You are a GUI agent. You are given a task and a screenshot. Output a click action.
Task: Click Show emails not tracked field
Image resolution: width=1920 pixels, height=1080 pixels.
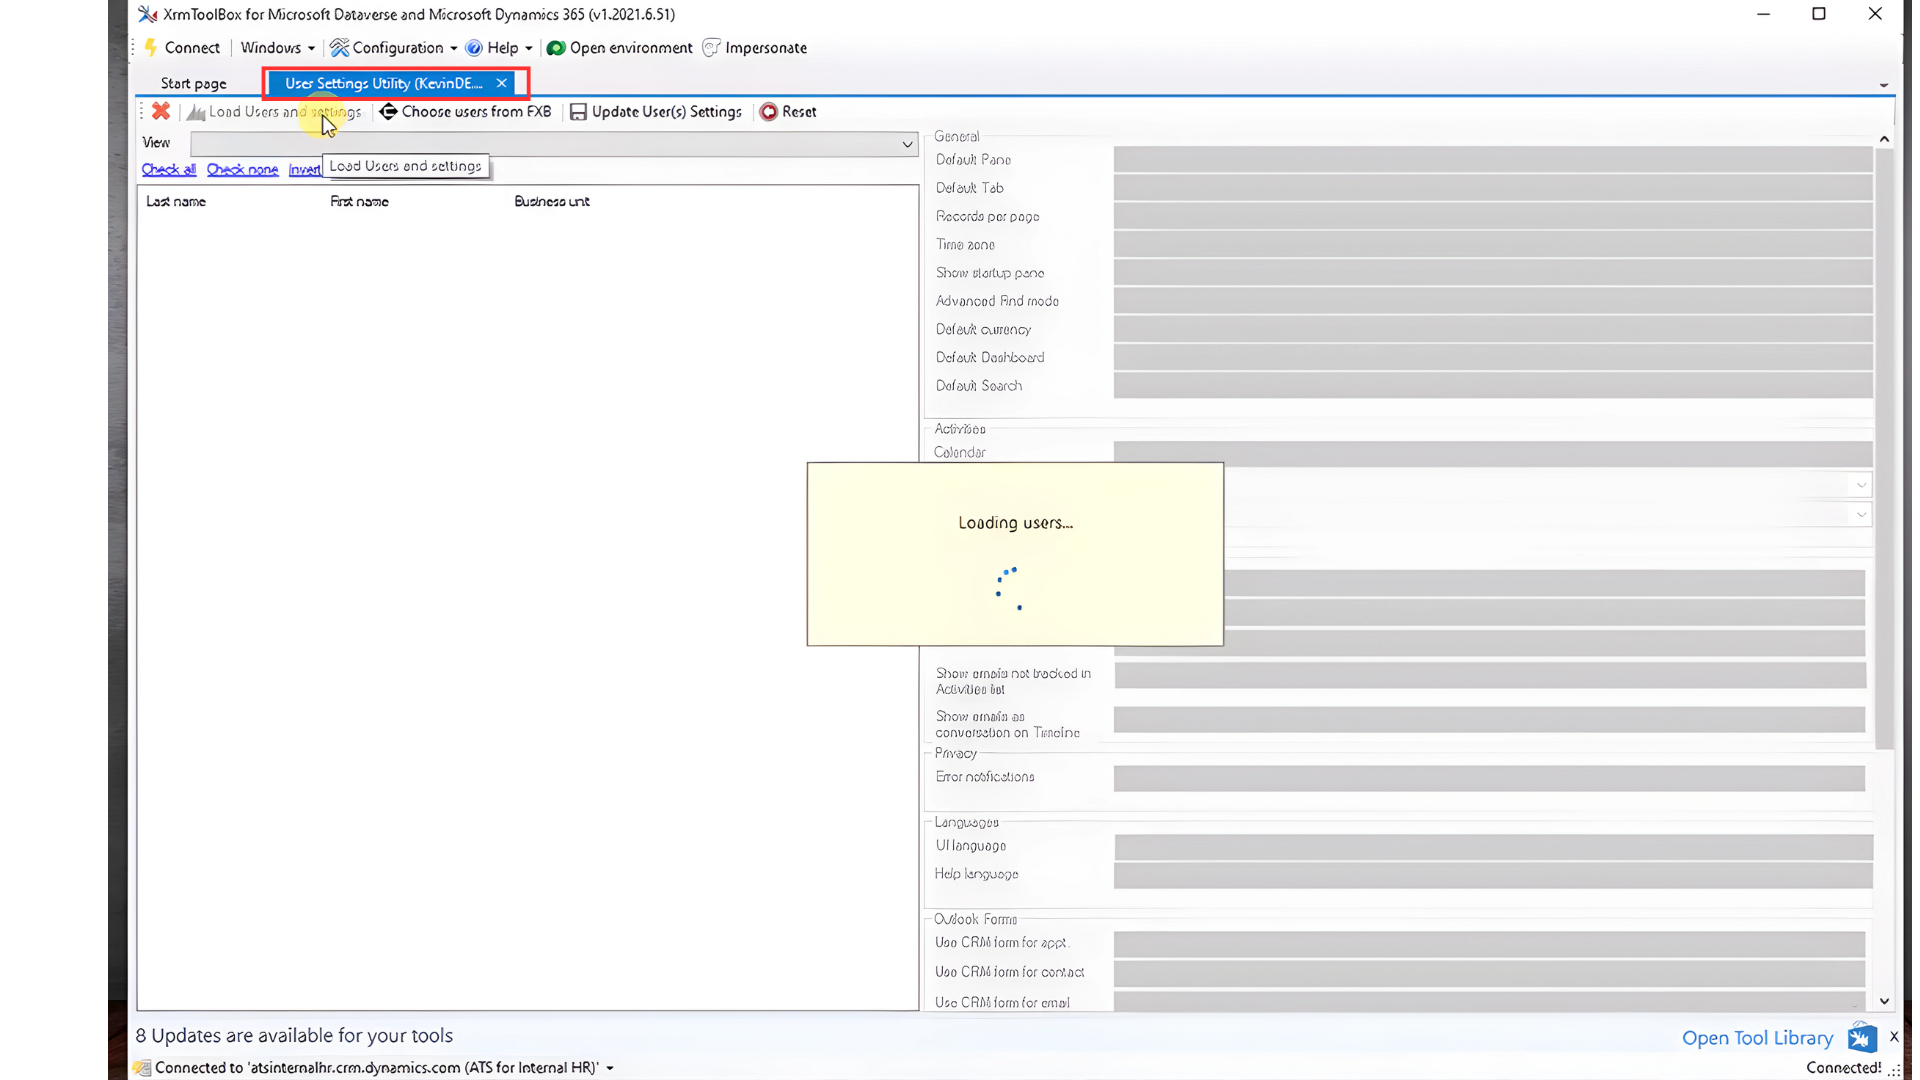tap(1489, 675)
